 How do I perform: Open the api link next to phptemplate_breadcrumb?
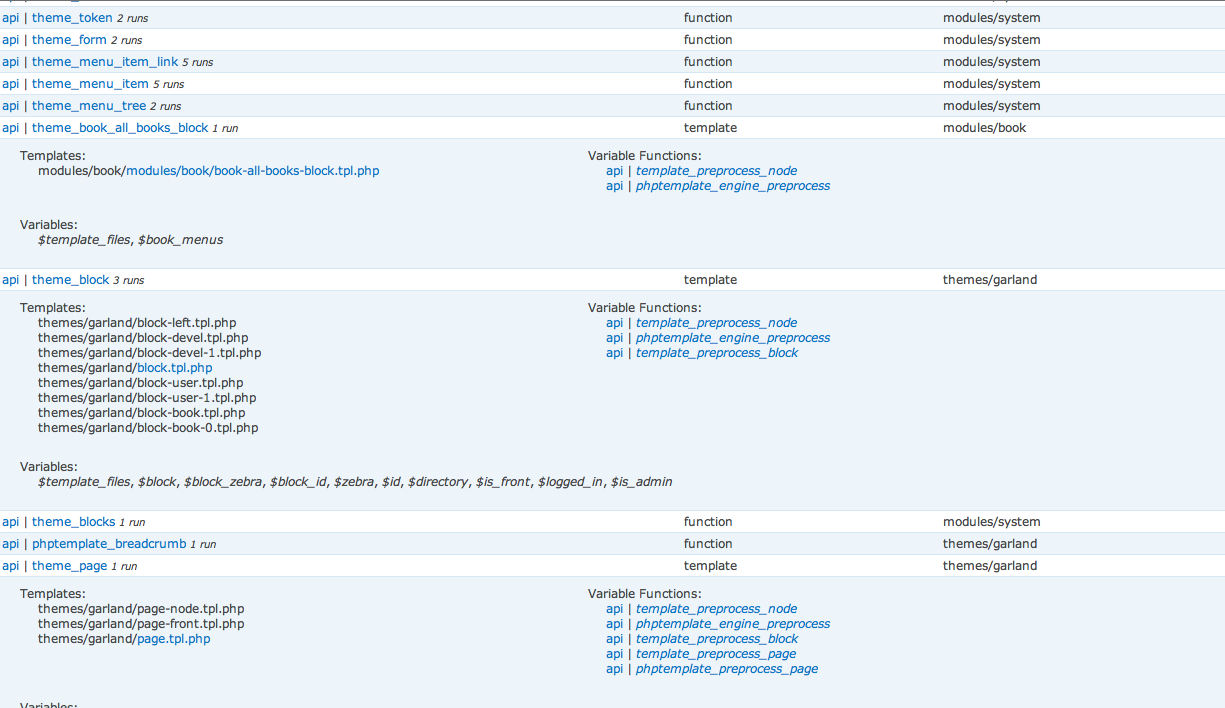pyautogui.click(x=11, y=544)
